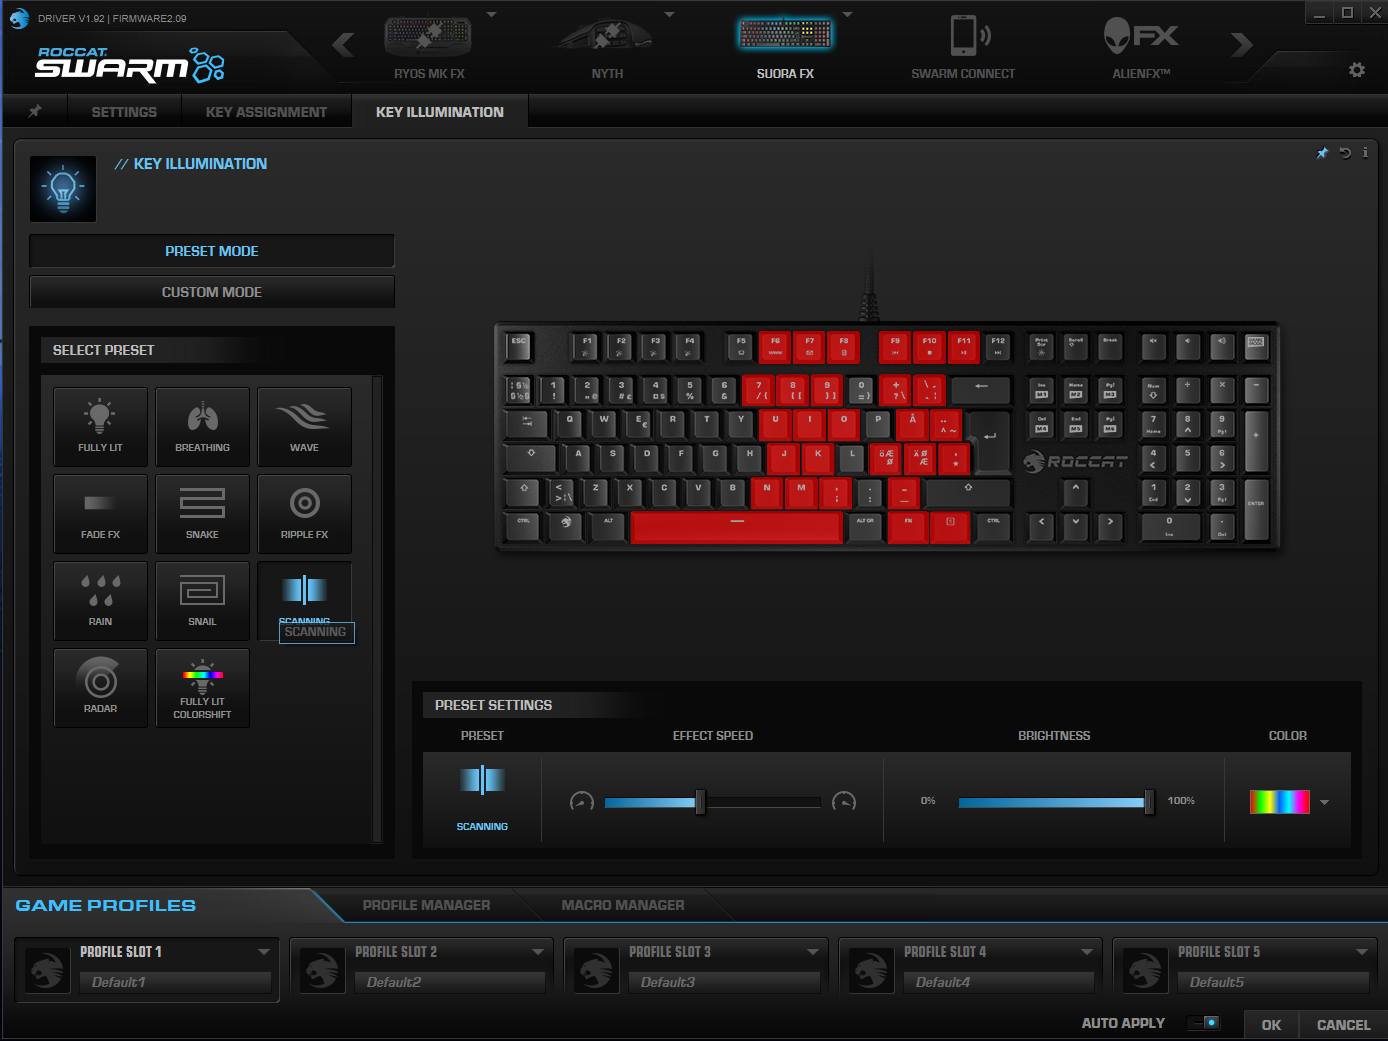Open the Game Profiles tab
The image size is (1388, 1041).
tap(106, 905)
